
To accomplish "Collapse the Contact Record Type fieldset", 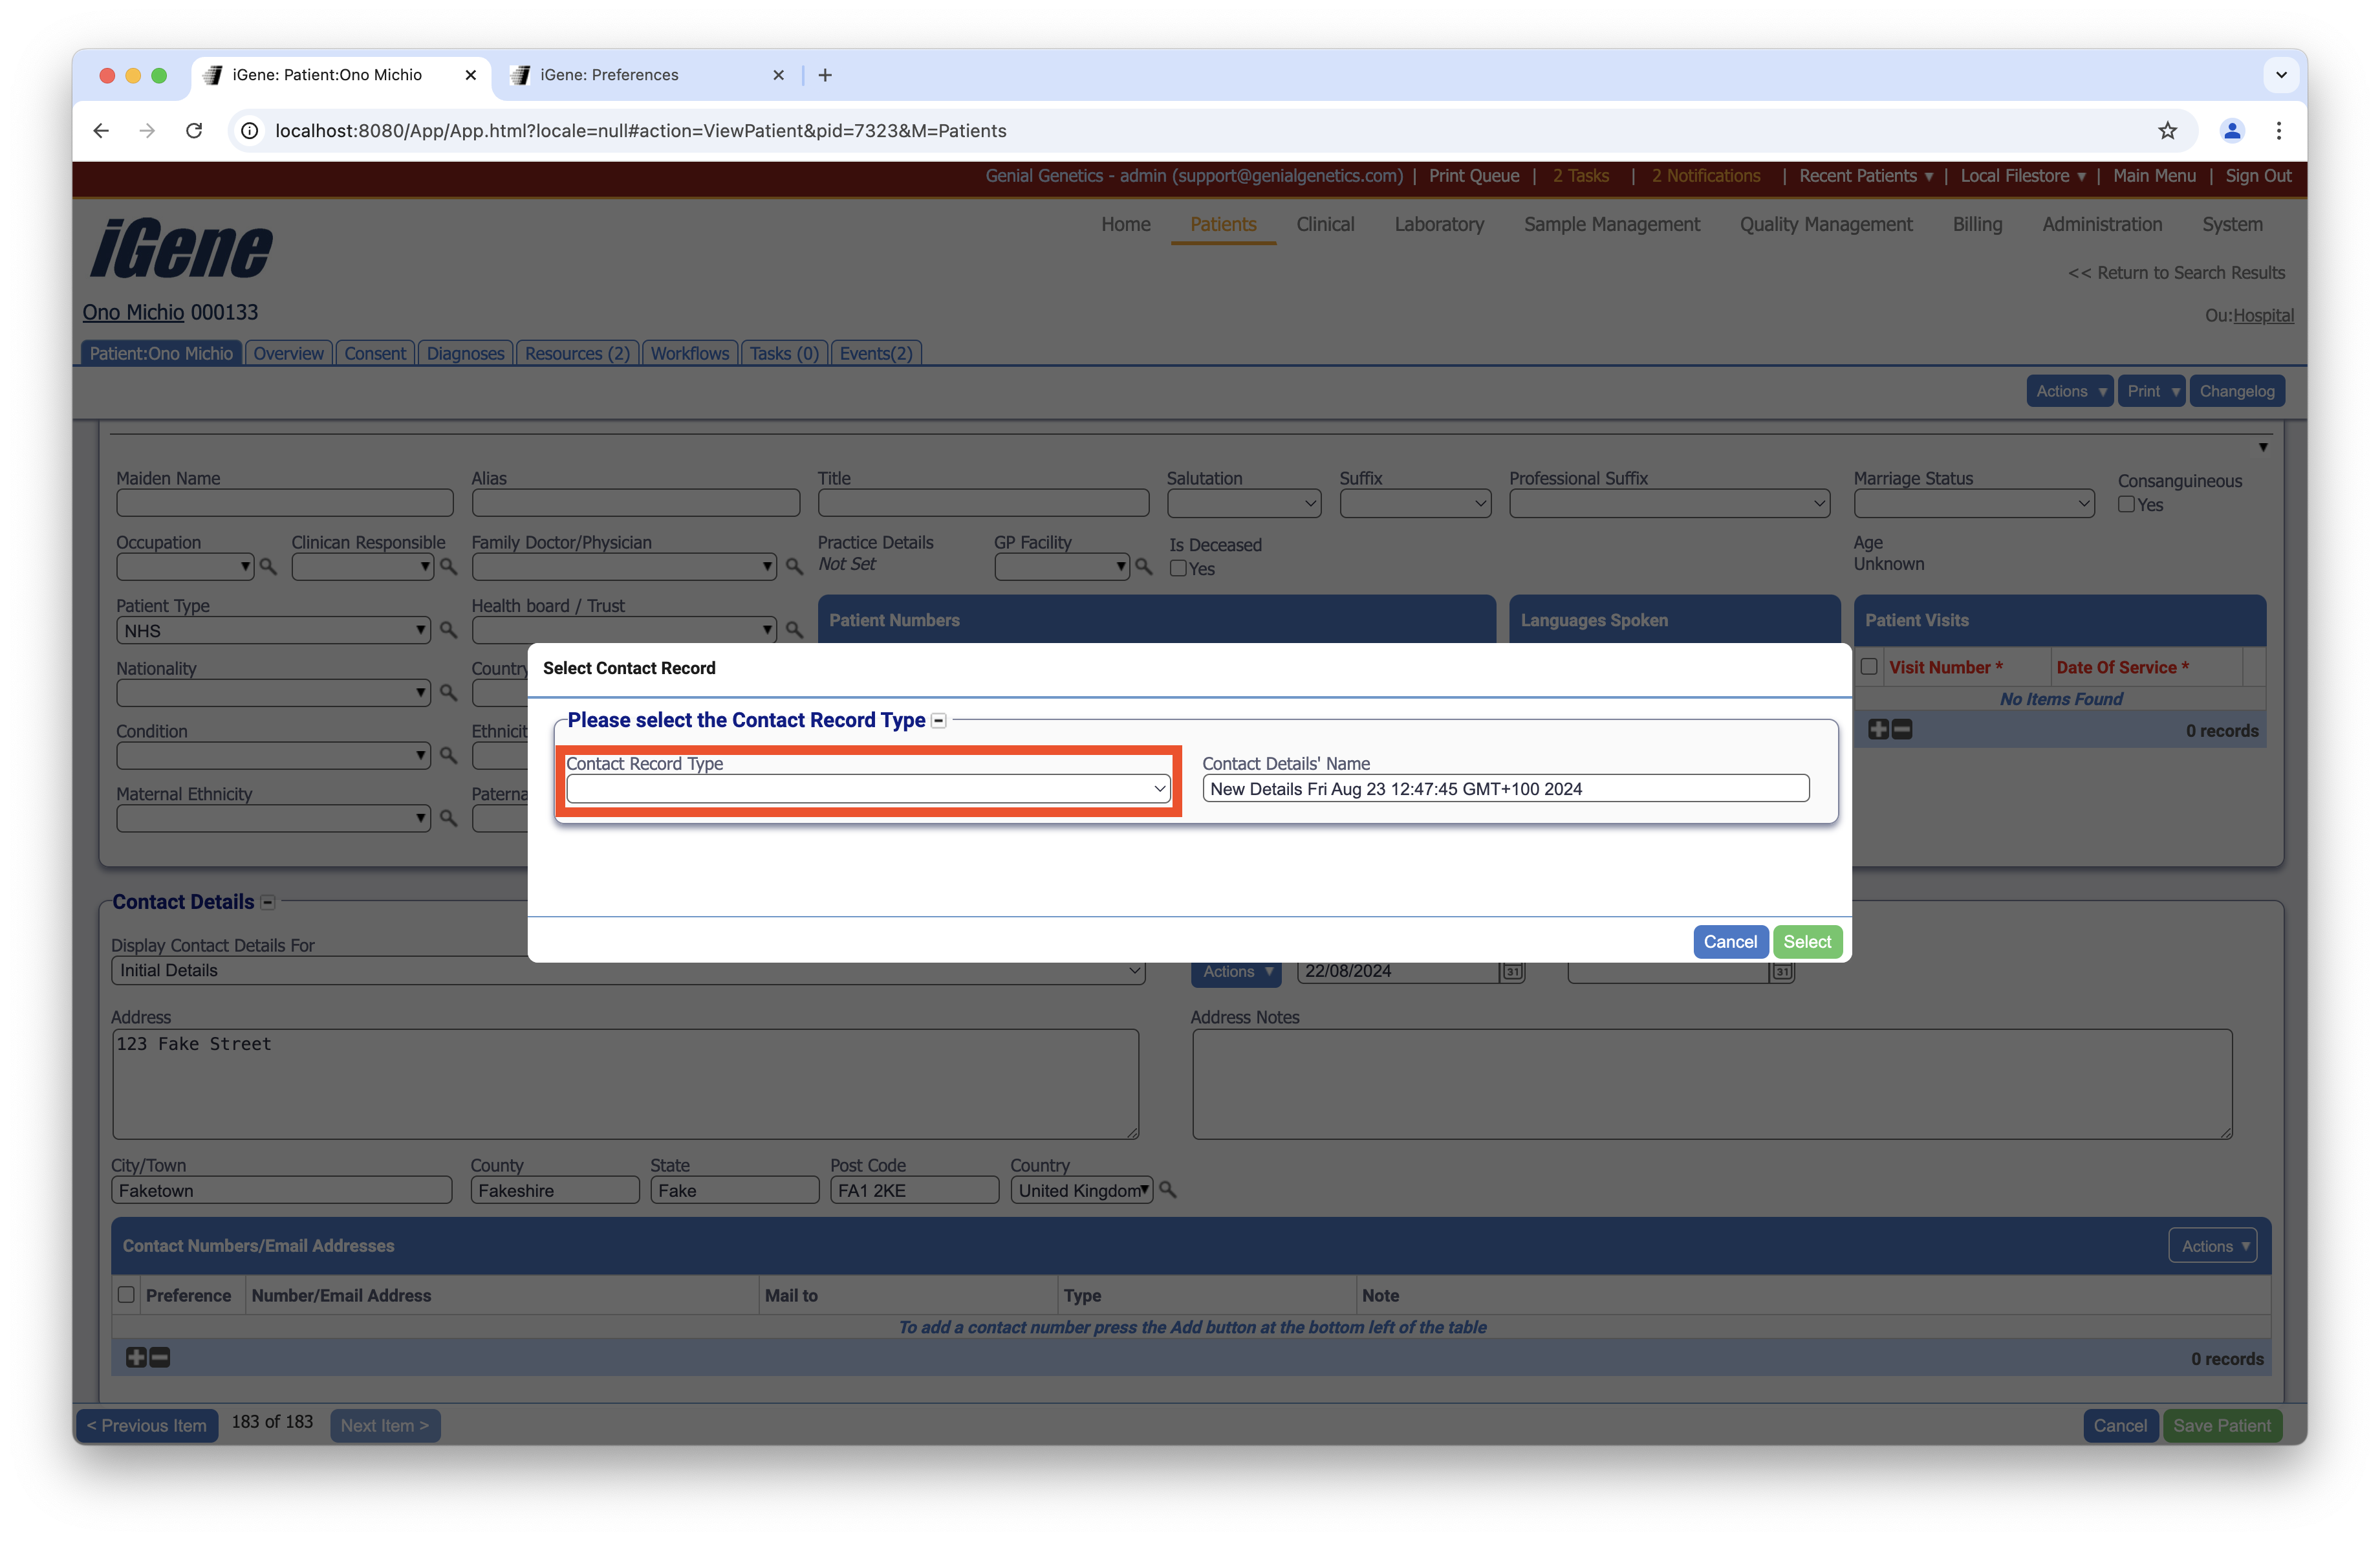I will click(939, 721).
